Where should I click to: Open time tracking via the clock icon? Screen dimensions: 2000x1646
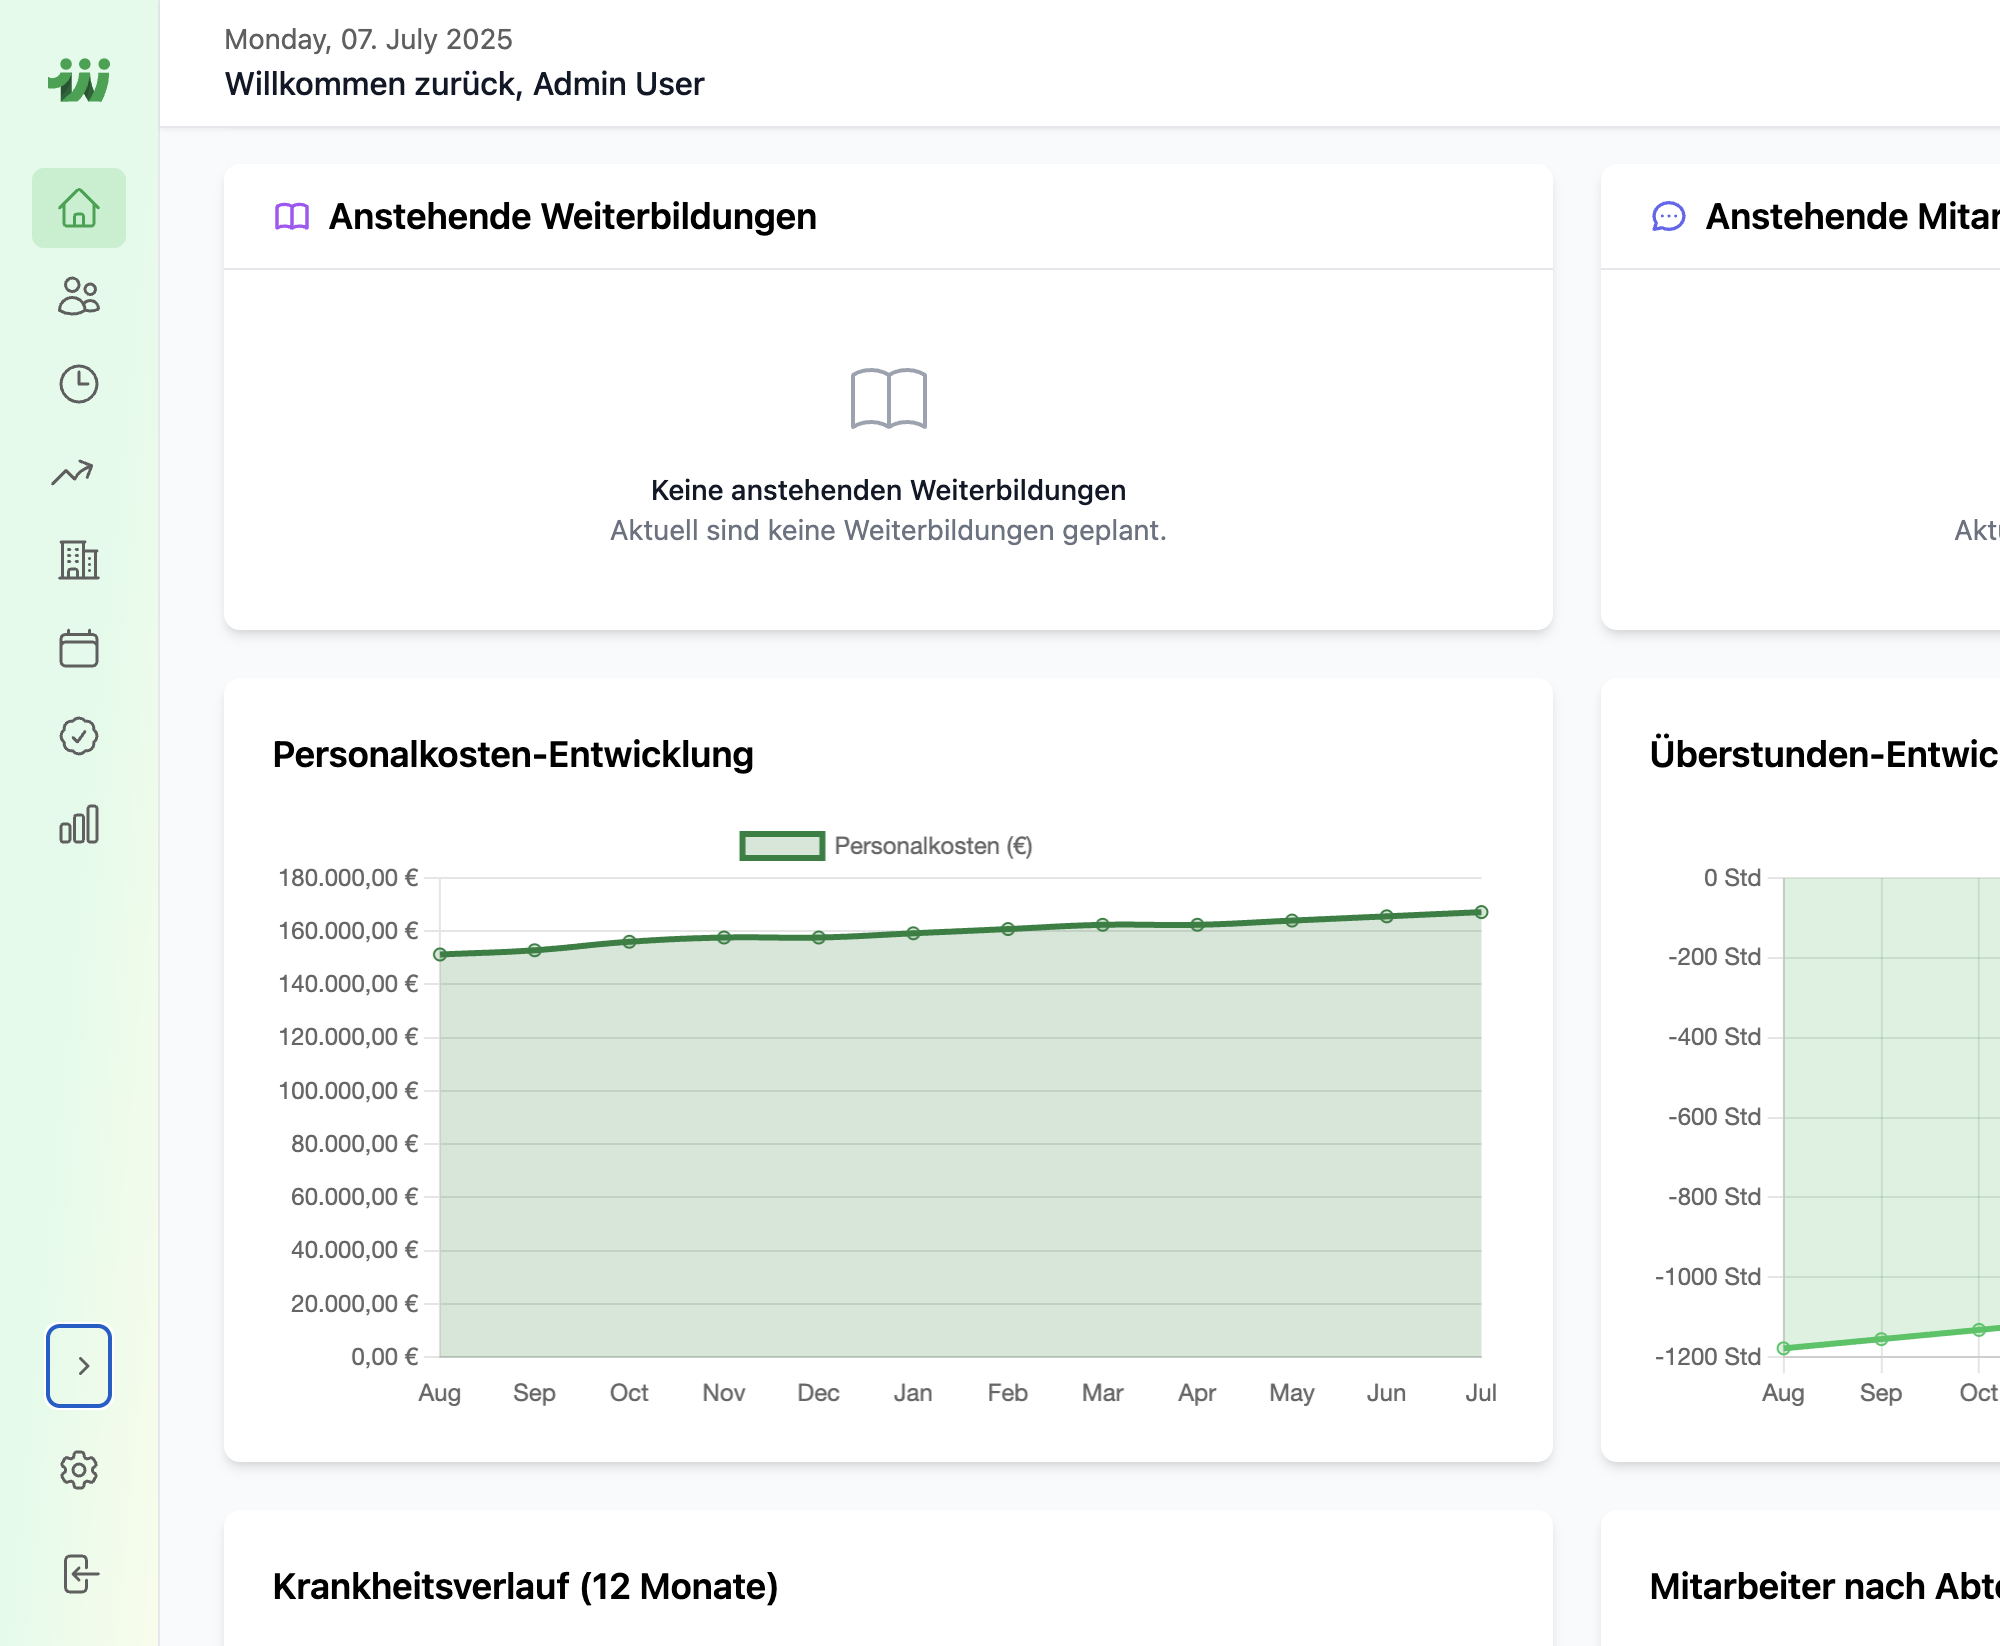click(80, 384)
